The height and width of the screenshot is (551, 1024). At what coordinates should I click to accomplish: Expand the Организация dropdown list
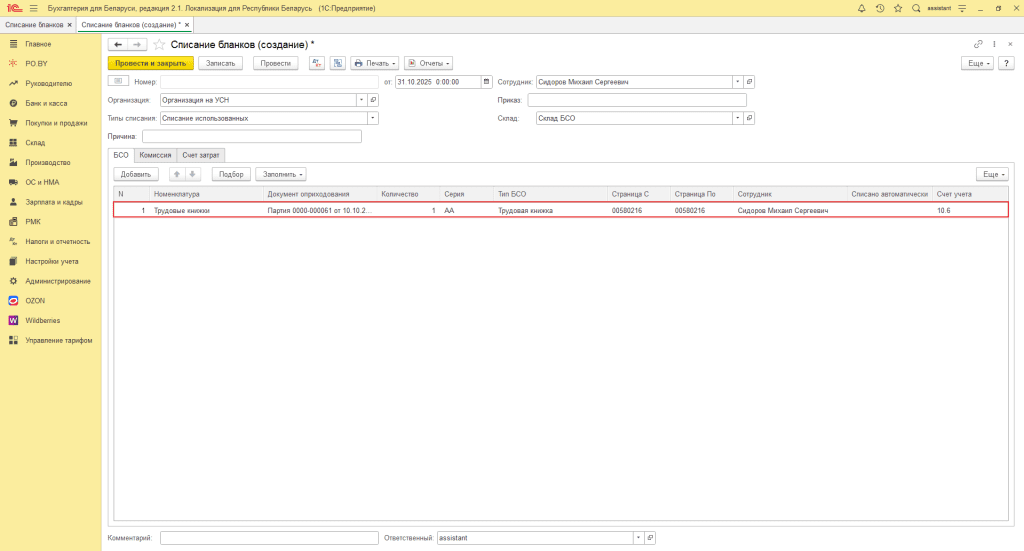[x=361, y=100]
